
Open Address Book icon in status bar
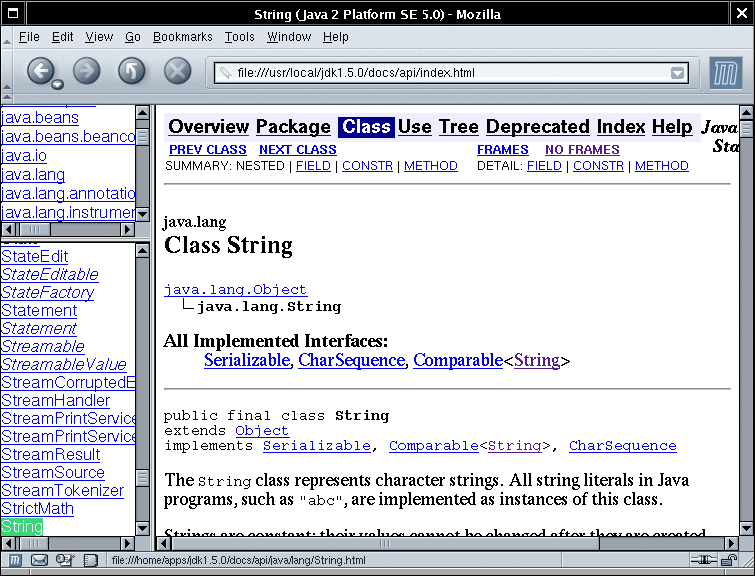point(90,560)
